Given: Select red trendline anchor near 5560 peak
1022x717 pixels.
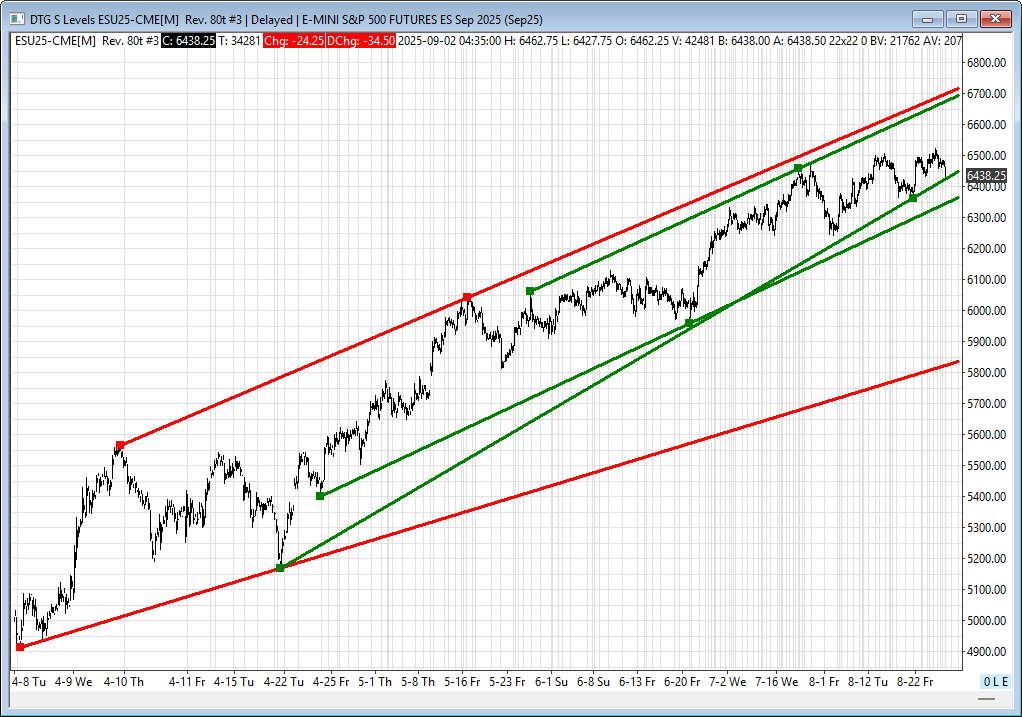Looking at the screenshot, I should [x=120, y=445].
